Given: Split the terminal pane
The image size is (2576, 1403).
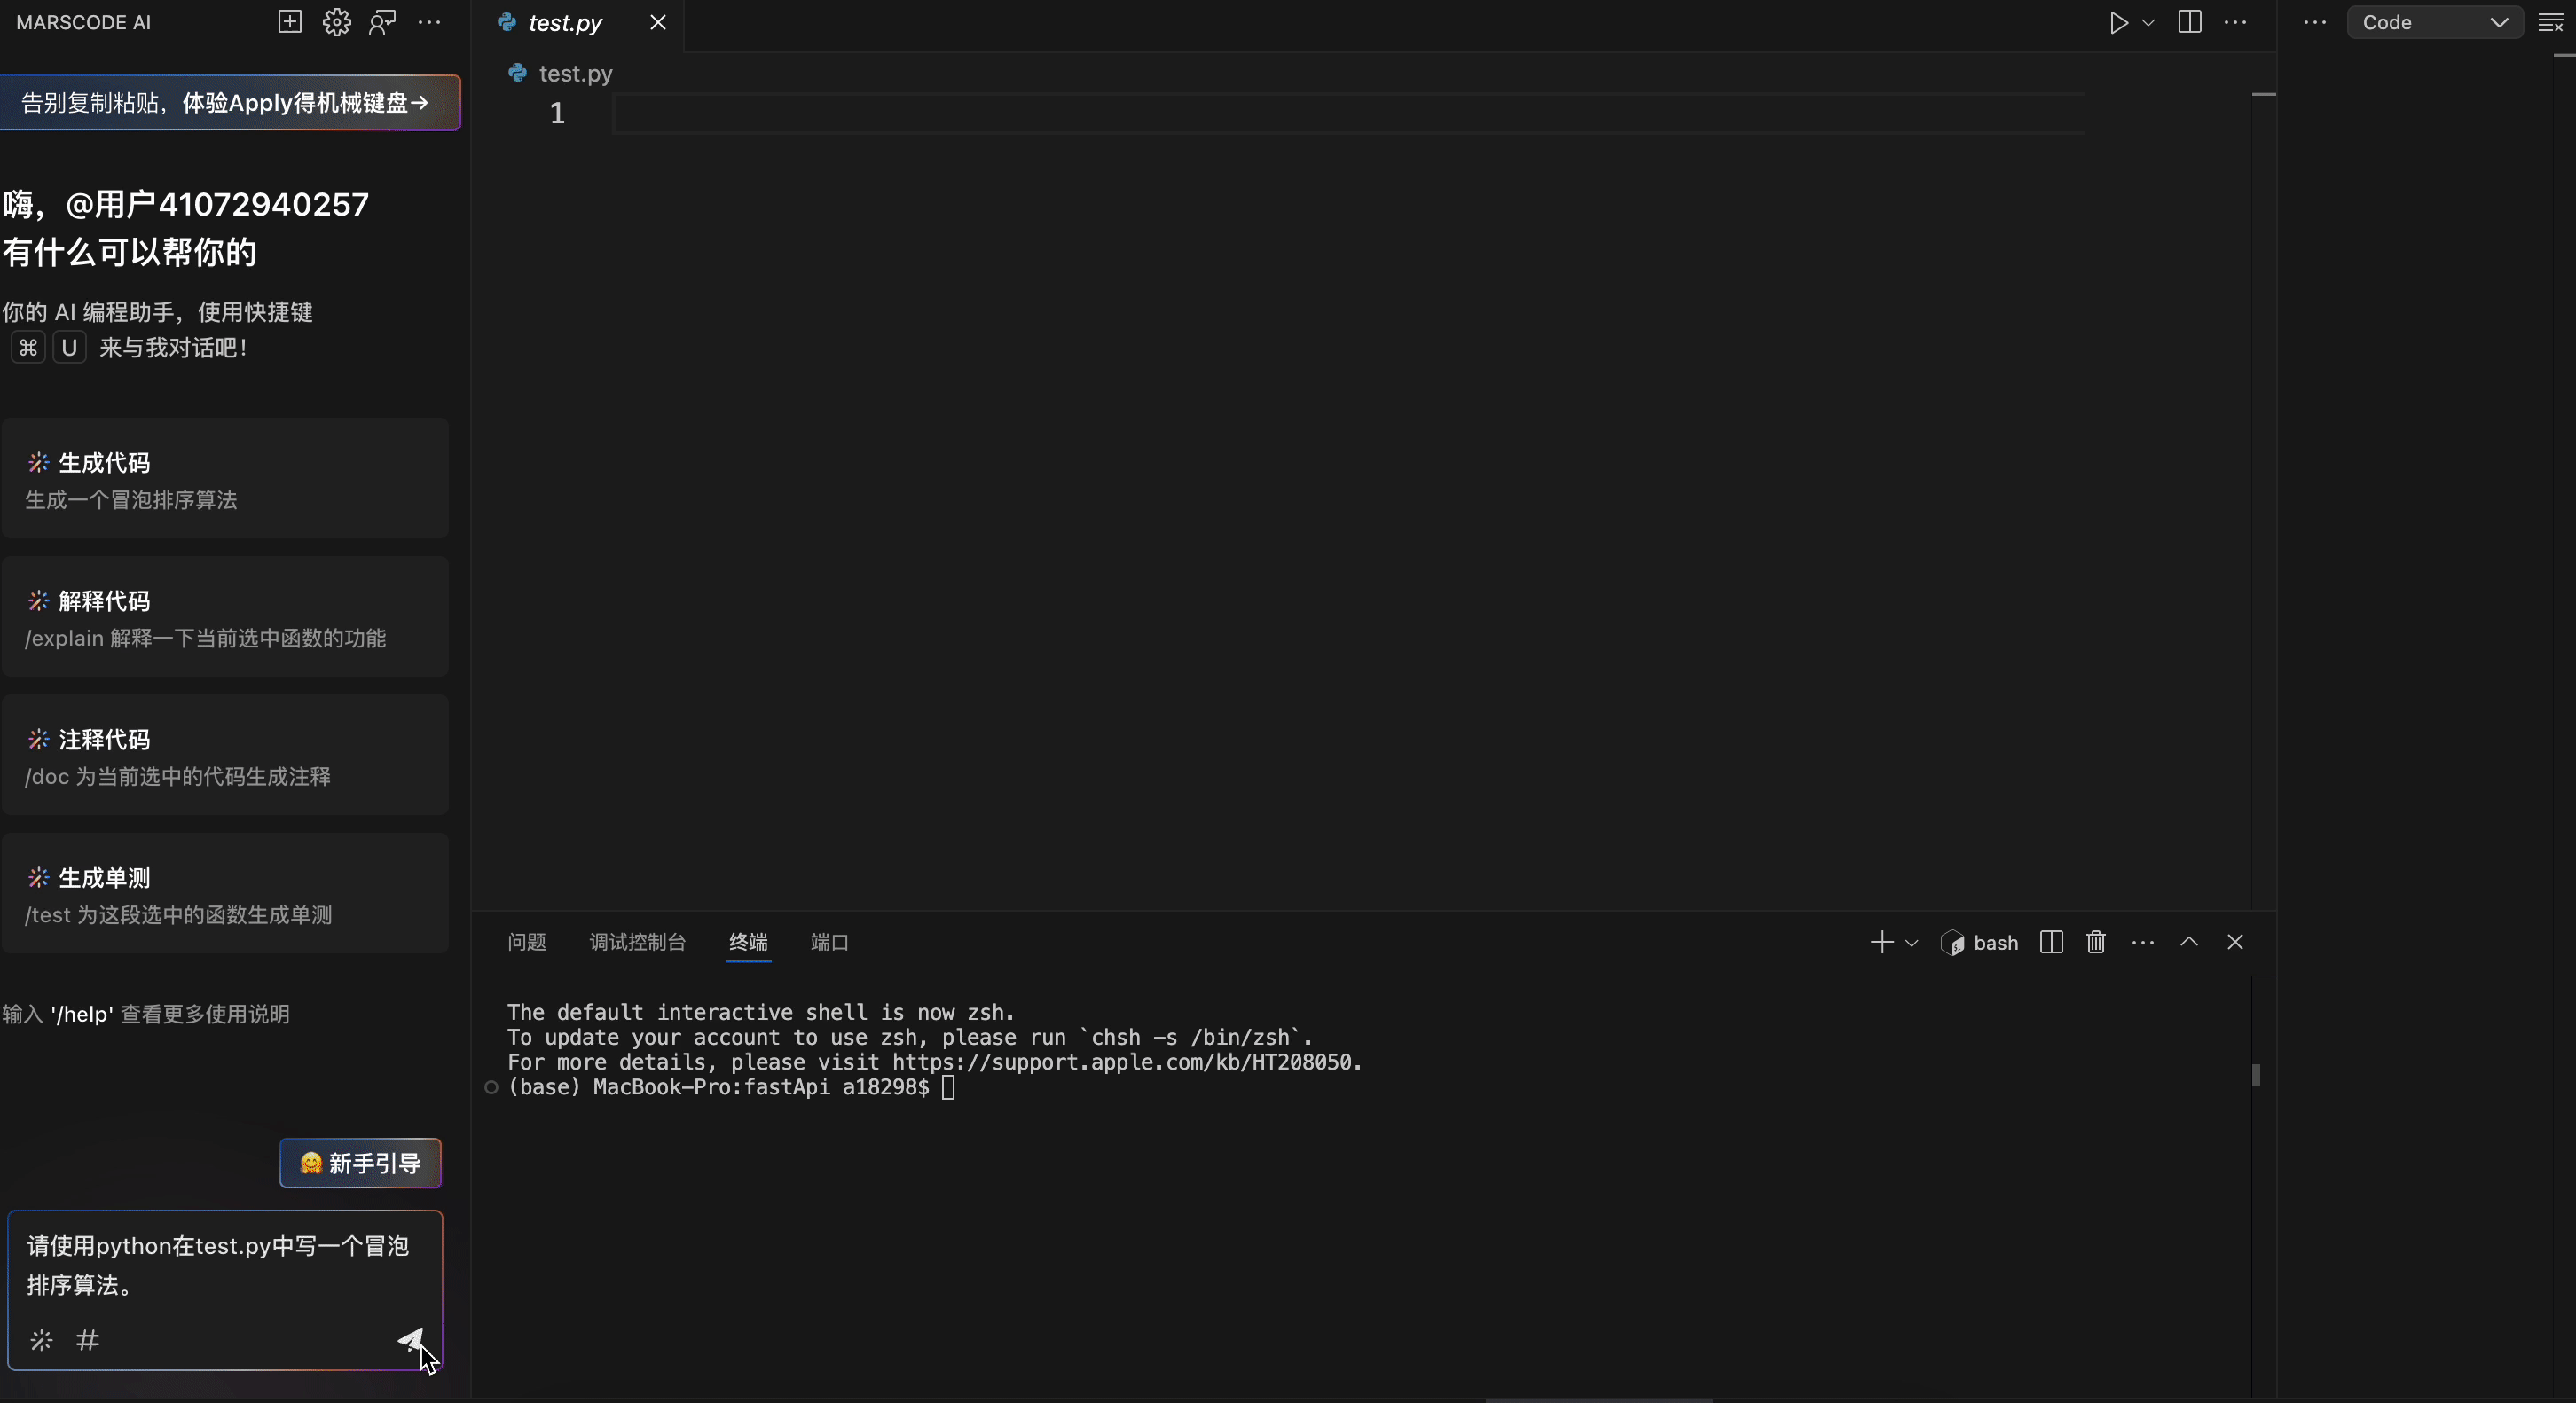Looking at the screenshot, I should tap(2051, 942).
